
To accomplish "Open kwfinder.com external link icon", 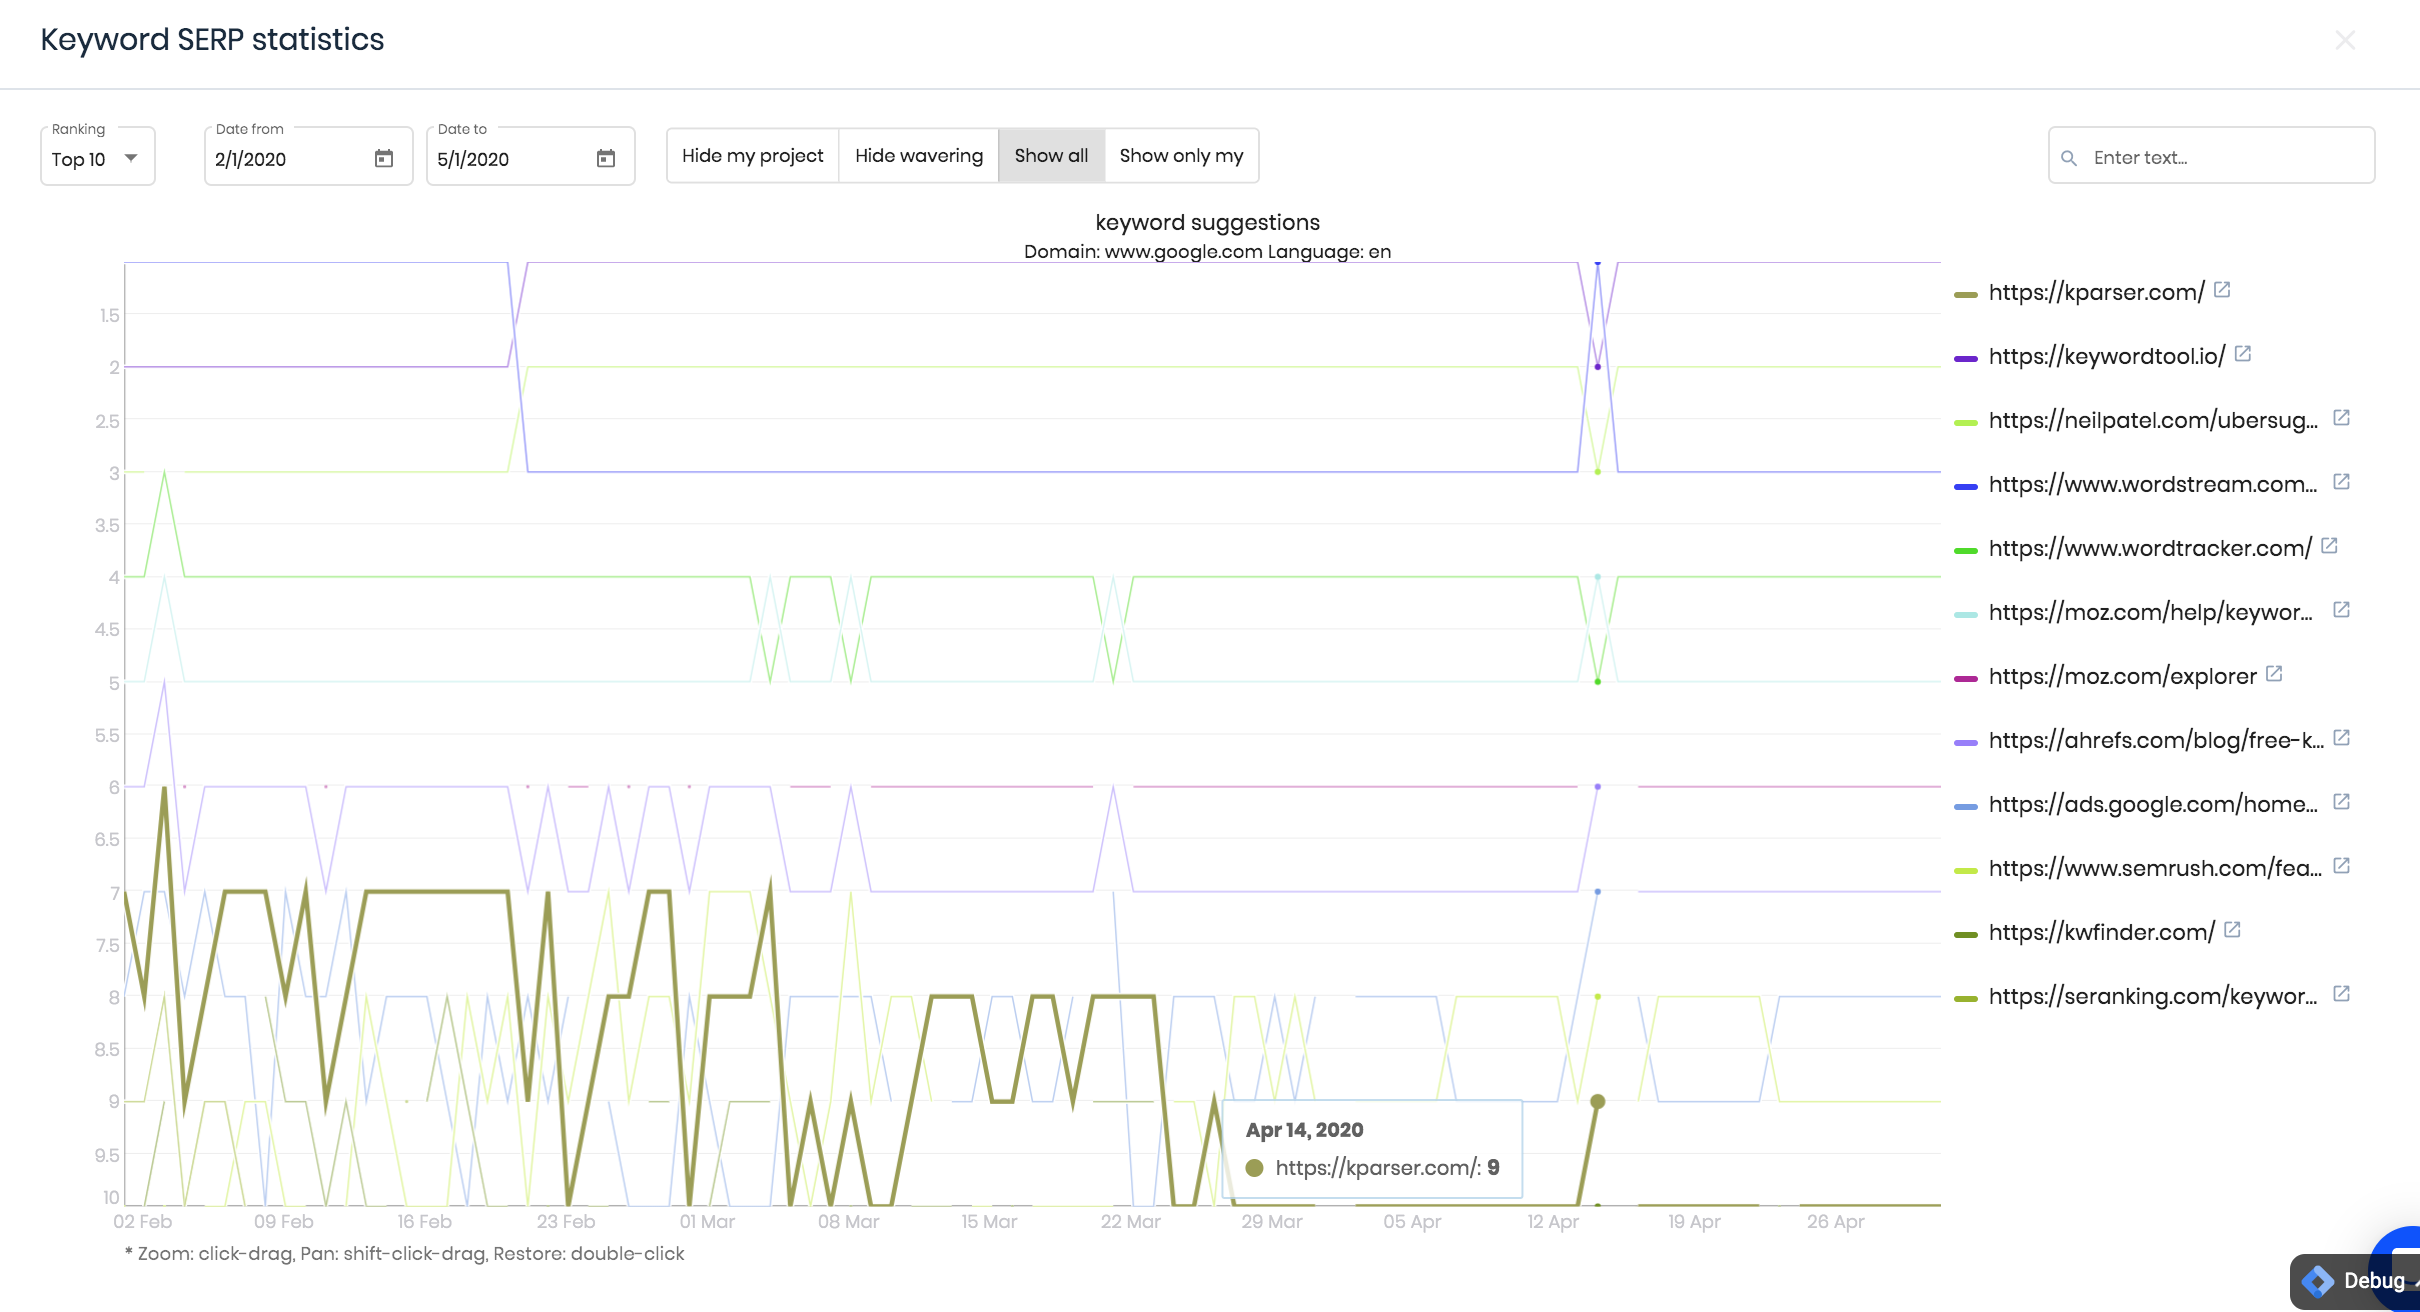I will point(2233,930).
